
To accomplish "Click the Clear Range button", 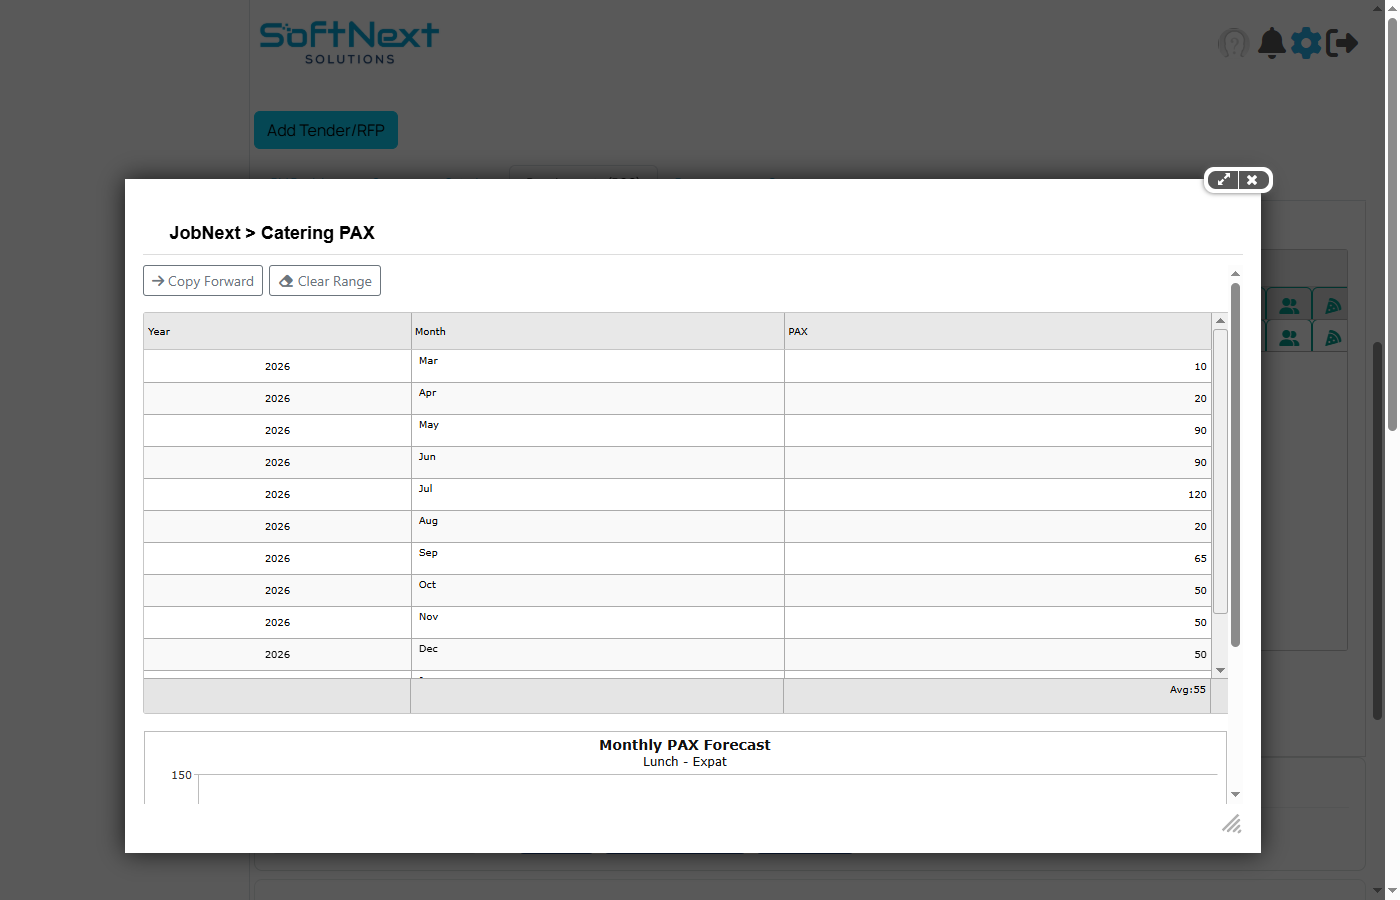I will pyautogui.click(x=325, y=281).
